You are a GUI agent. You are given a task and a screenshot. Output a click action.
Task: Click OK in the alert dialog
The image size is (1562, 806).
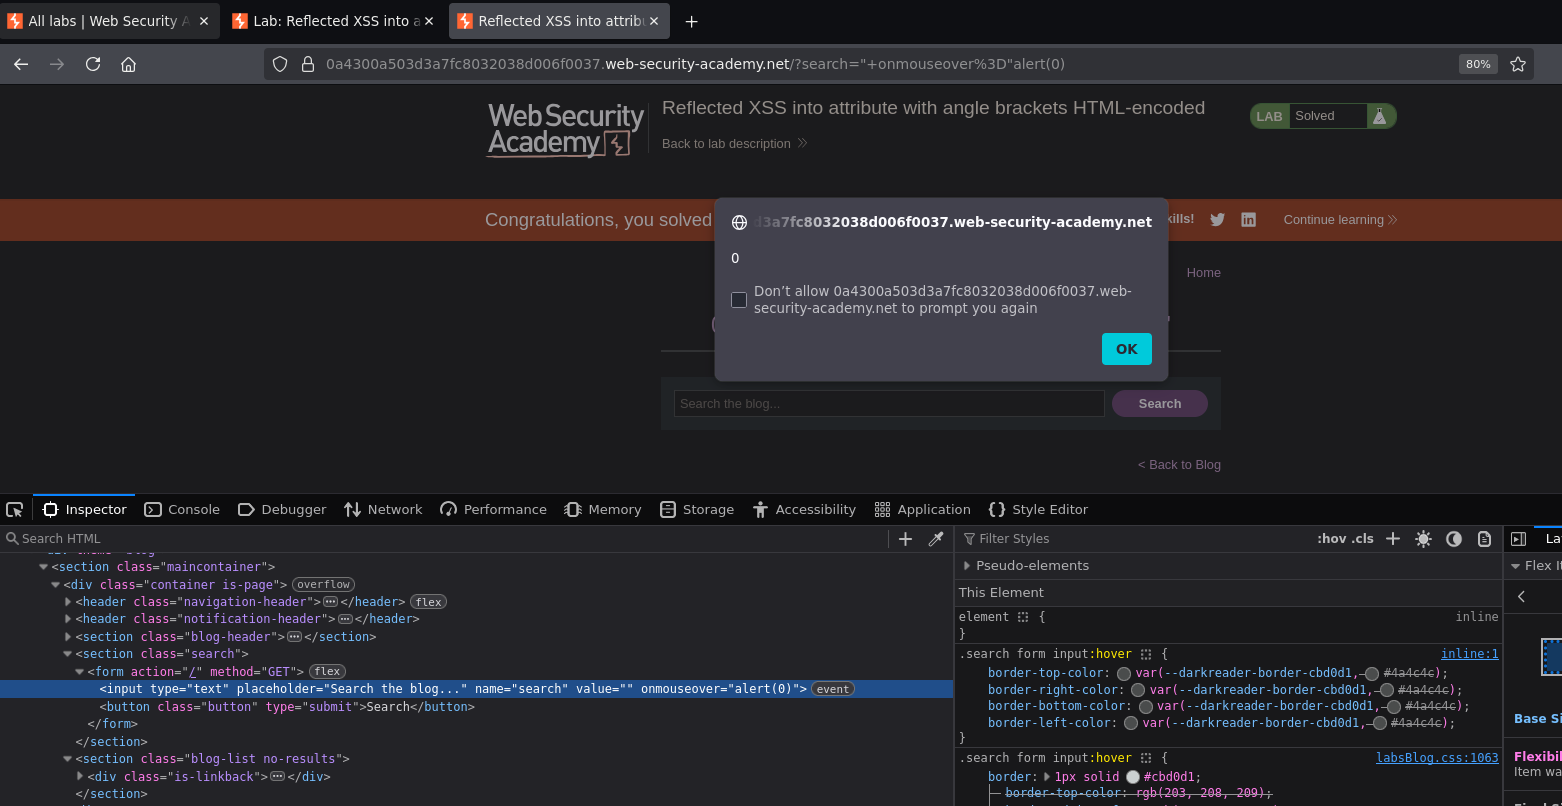coord(1127,349)
